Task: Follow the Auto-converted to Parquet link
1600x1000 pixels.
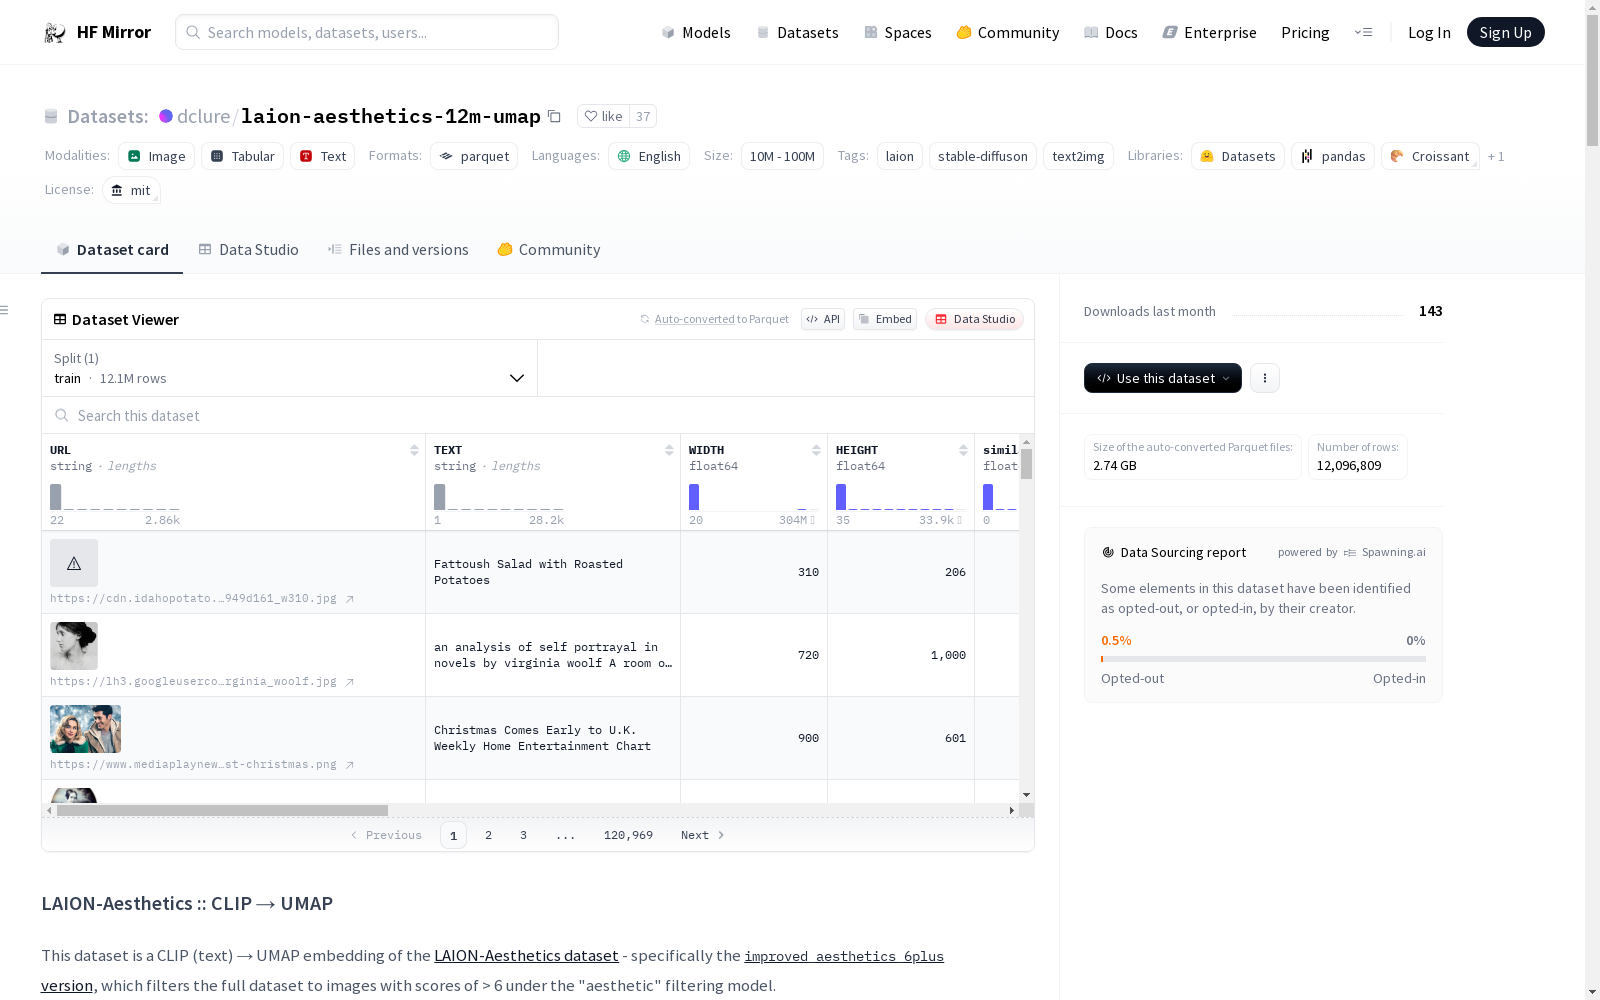Action: tap(722, 319)
